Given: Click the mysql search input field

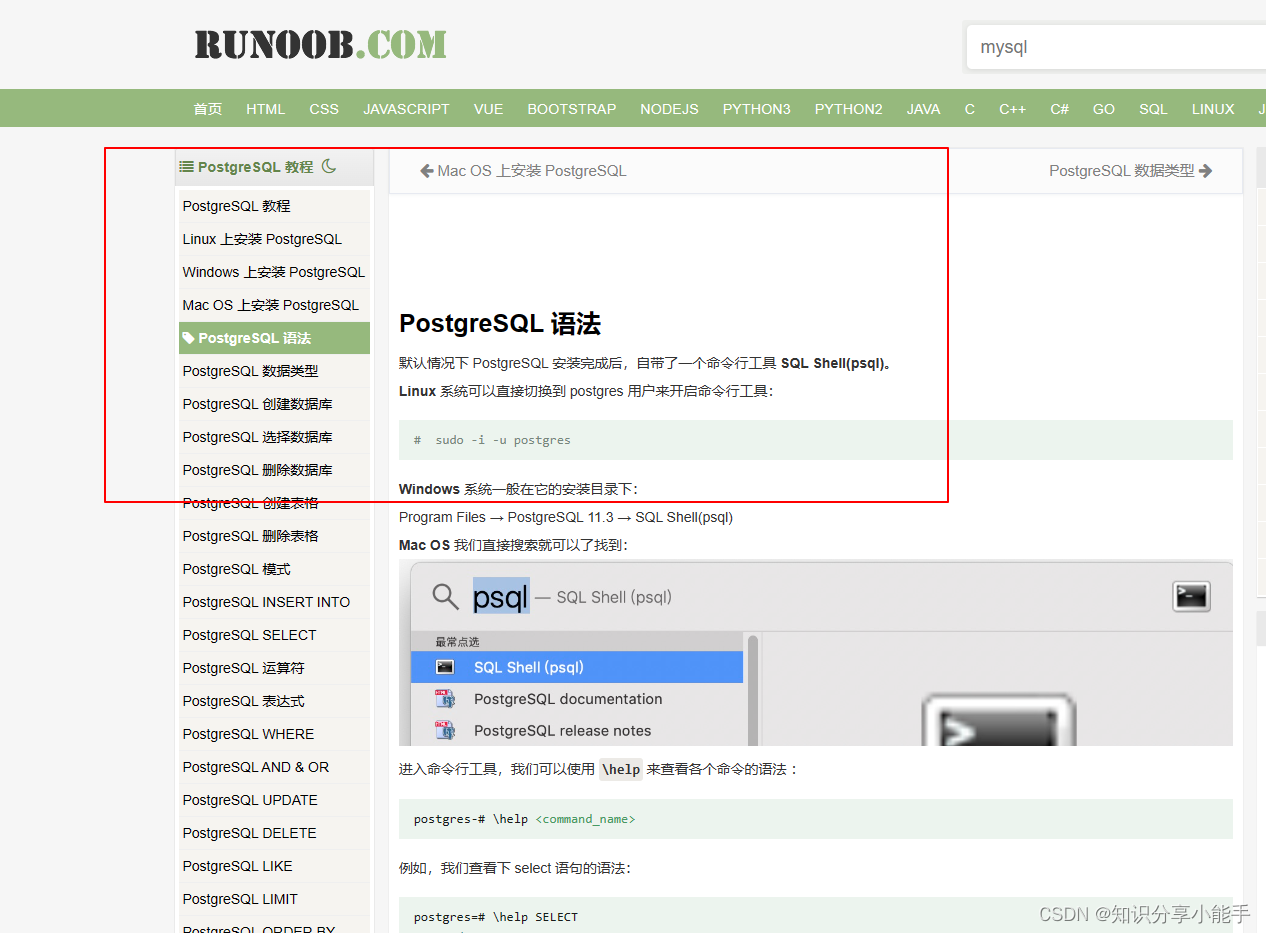Looking at the screenshot, I should [1116, 47].
